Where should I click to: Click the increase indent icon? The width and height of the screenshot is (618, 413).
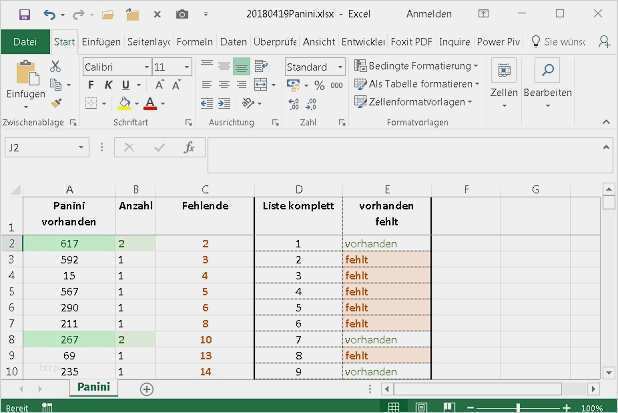[x=224, y=103]
